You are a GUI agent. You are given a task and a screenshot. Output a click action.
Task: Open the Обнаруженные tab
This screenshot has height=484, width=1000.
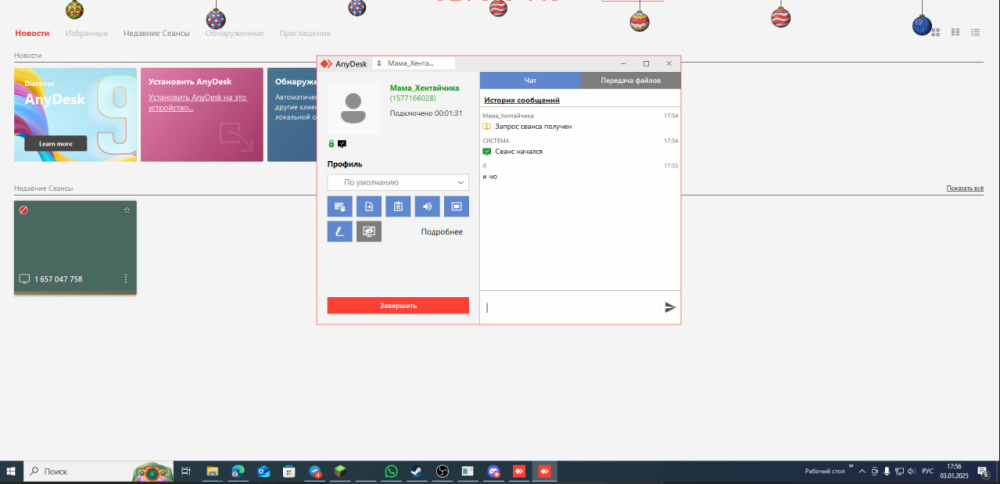(x=234, y=33)
